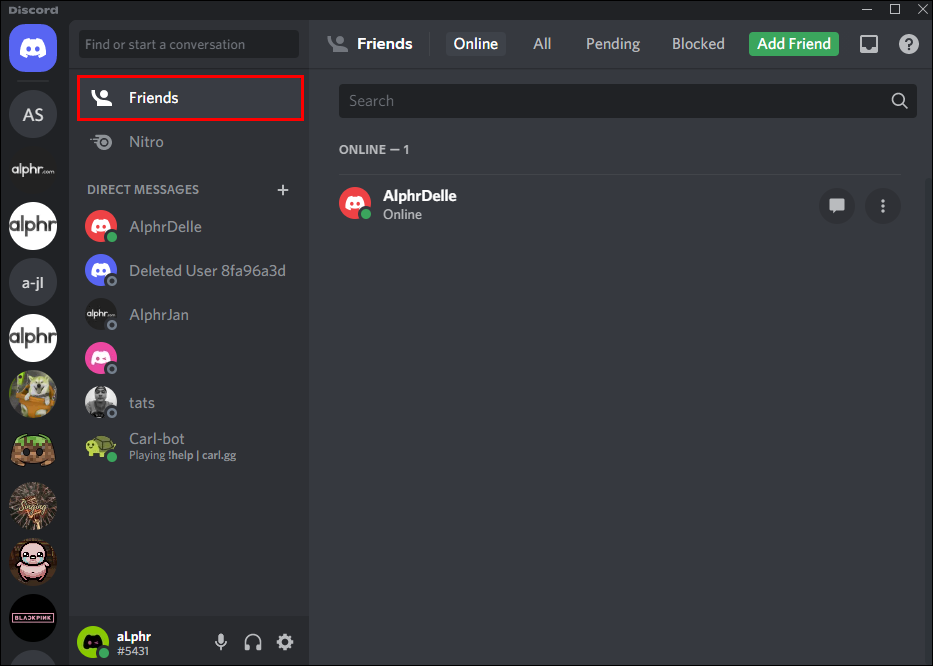Click the Friends header icon at top
Image resolution: width=933 pixels, height=666 pixels.
point(337,44)
